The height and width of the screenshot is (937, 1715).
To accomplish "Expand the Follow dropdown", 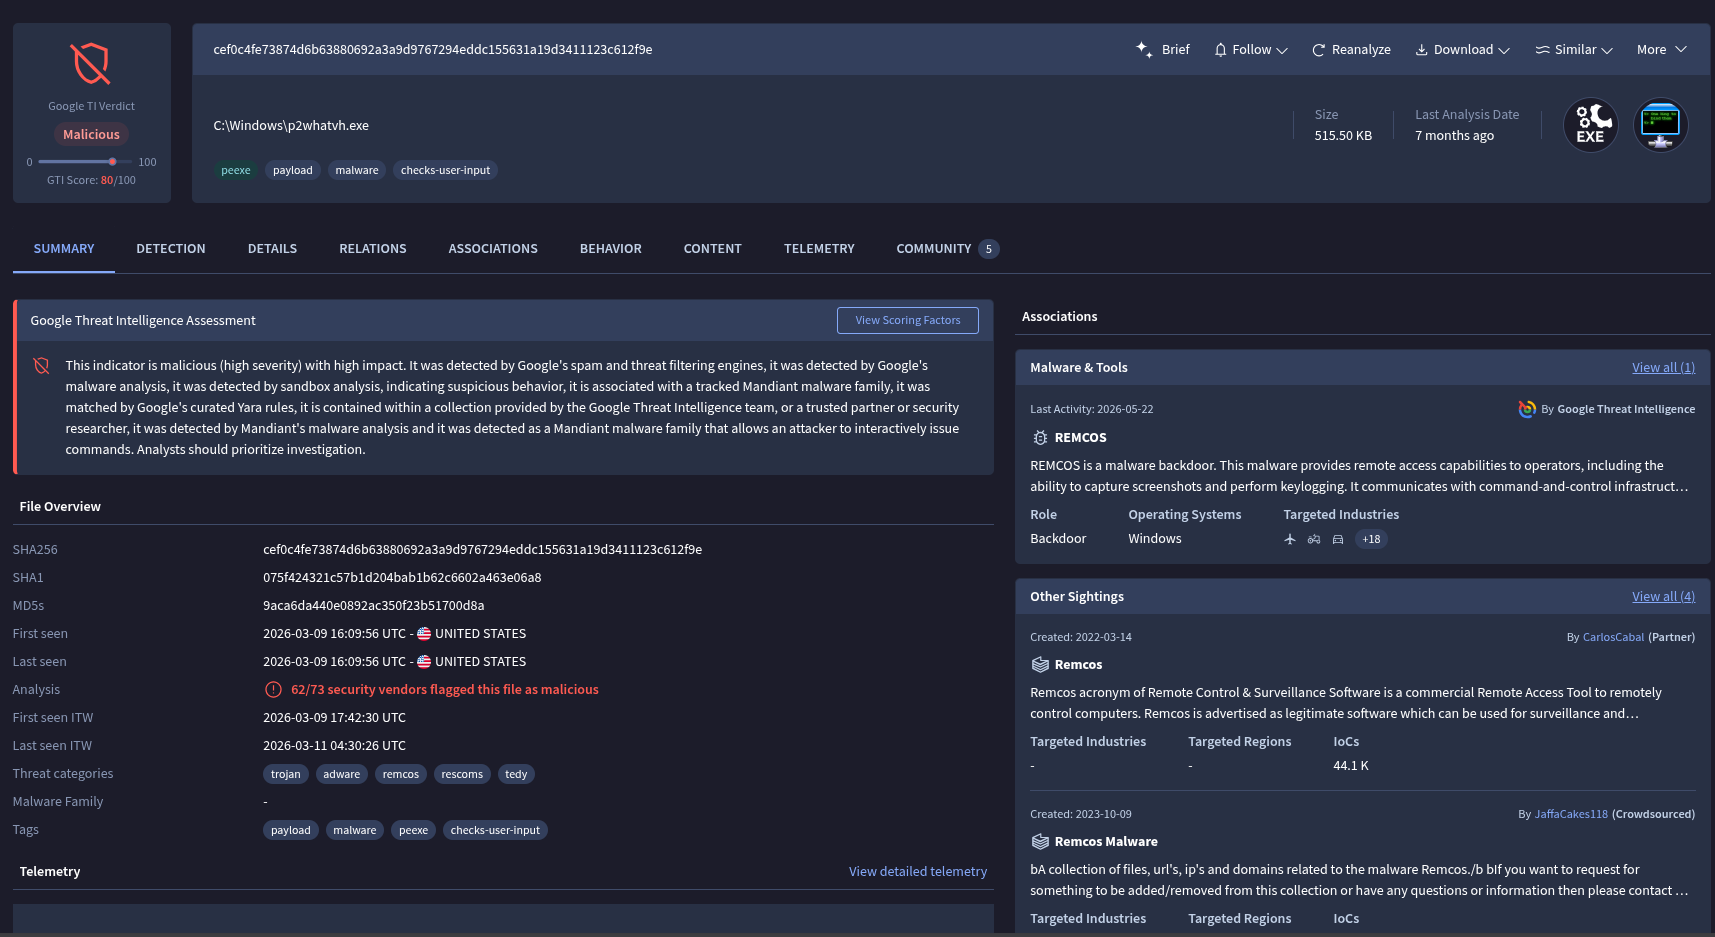I will coord(1282,50).
